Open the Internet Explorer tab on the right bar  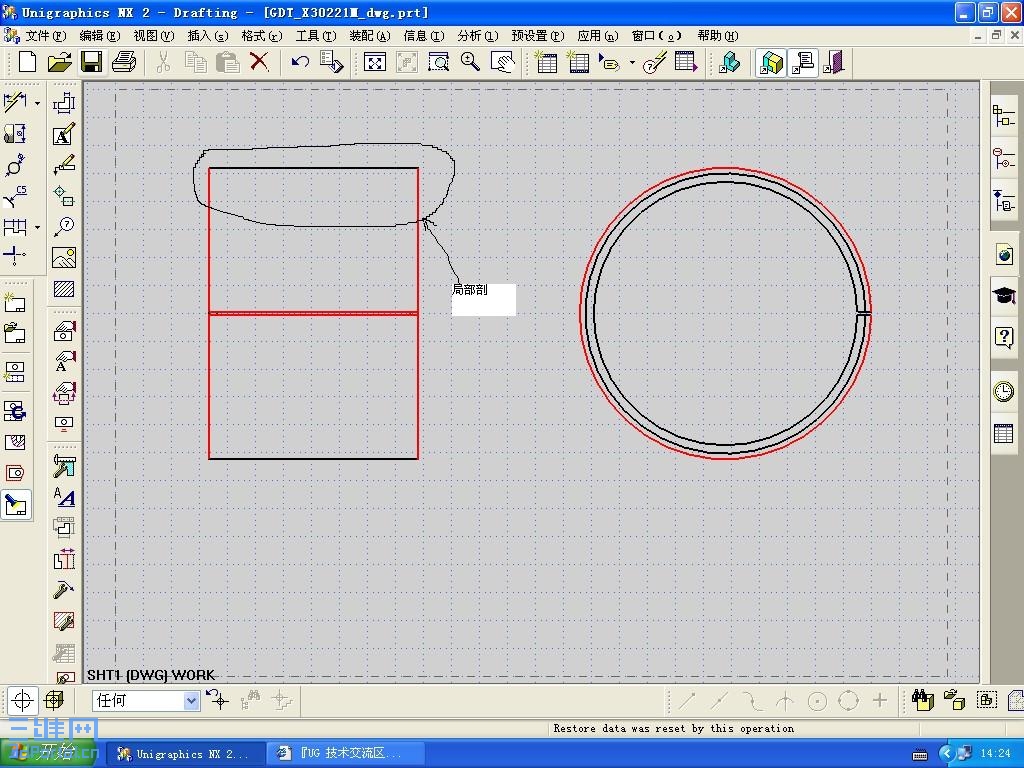pos(1004,254)
